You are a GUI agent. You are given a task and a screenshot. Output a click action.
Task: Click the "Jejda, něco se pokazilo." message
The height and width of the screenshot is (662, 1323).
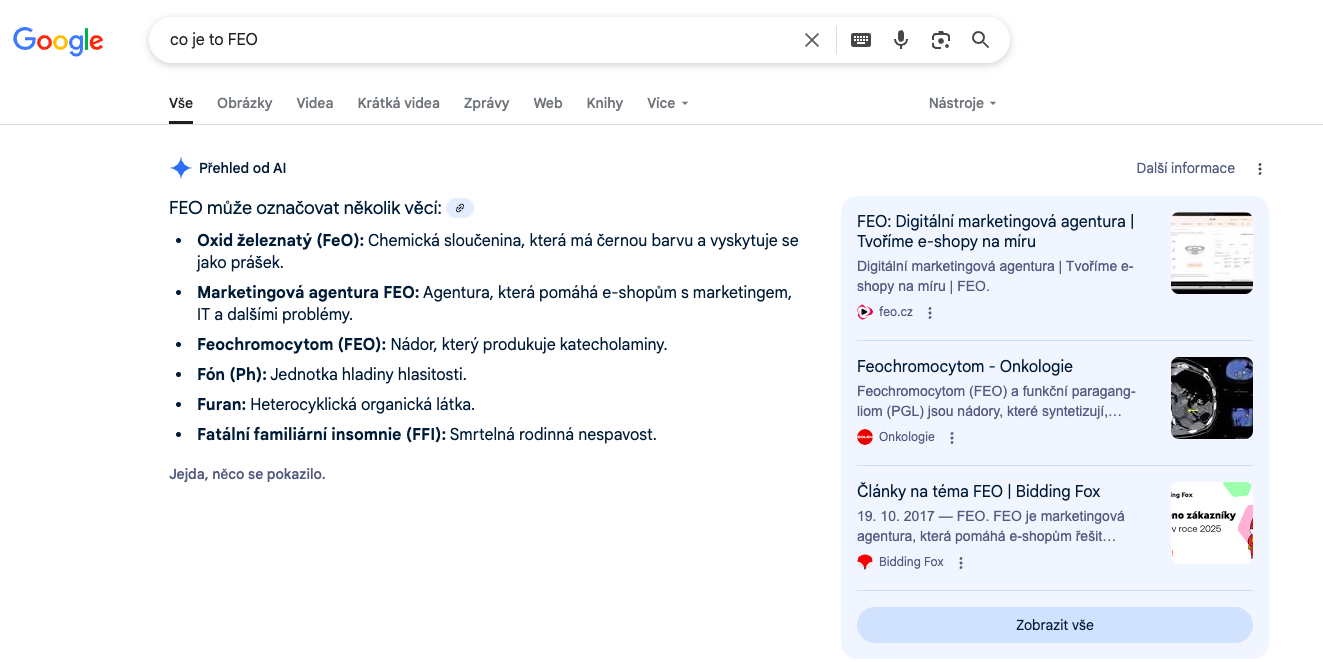click(x=247, y=474)
